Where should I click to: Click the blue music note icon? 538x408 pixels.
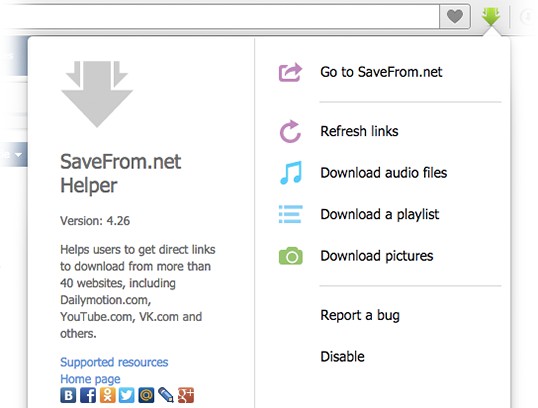(x=291, y=173)
